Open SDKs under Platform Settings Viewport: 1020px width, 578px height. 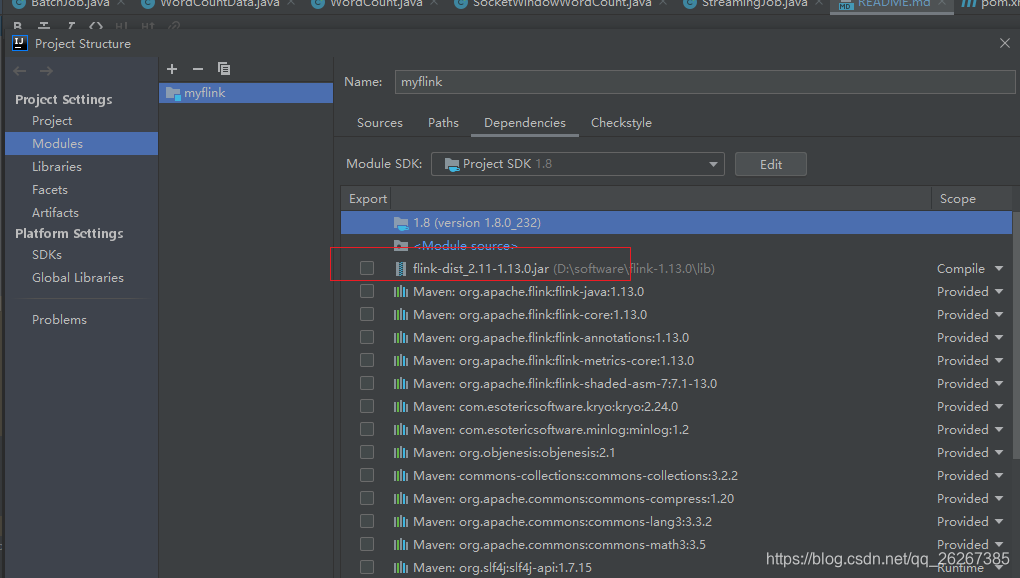47,255
